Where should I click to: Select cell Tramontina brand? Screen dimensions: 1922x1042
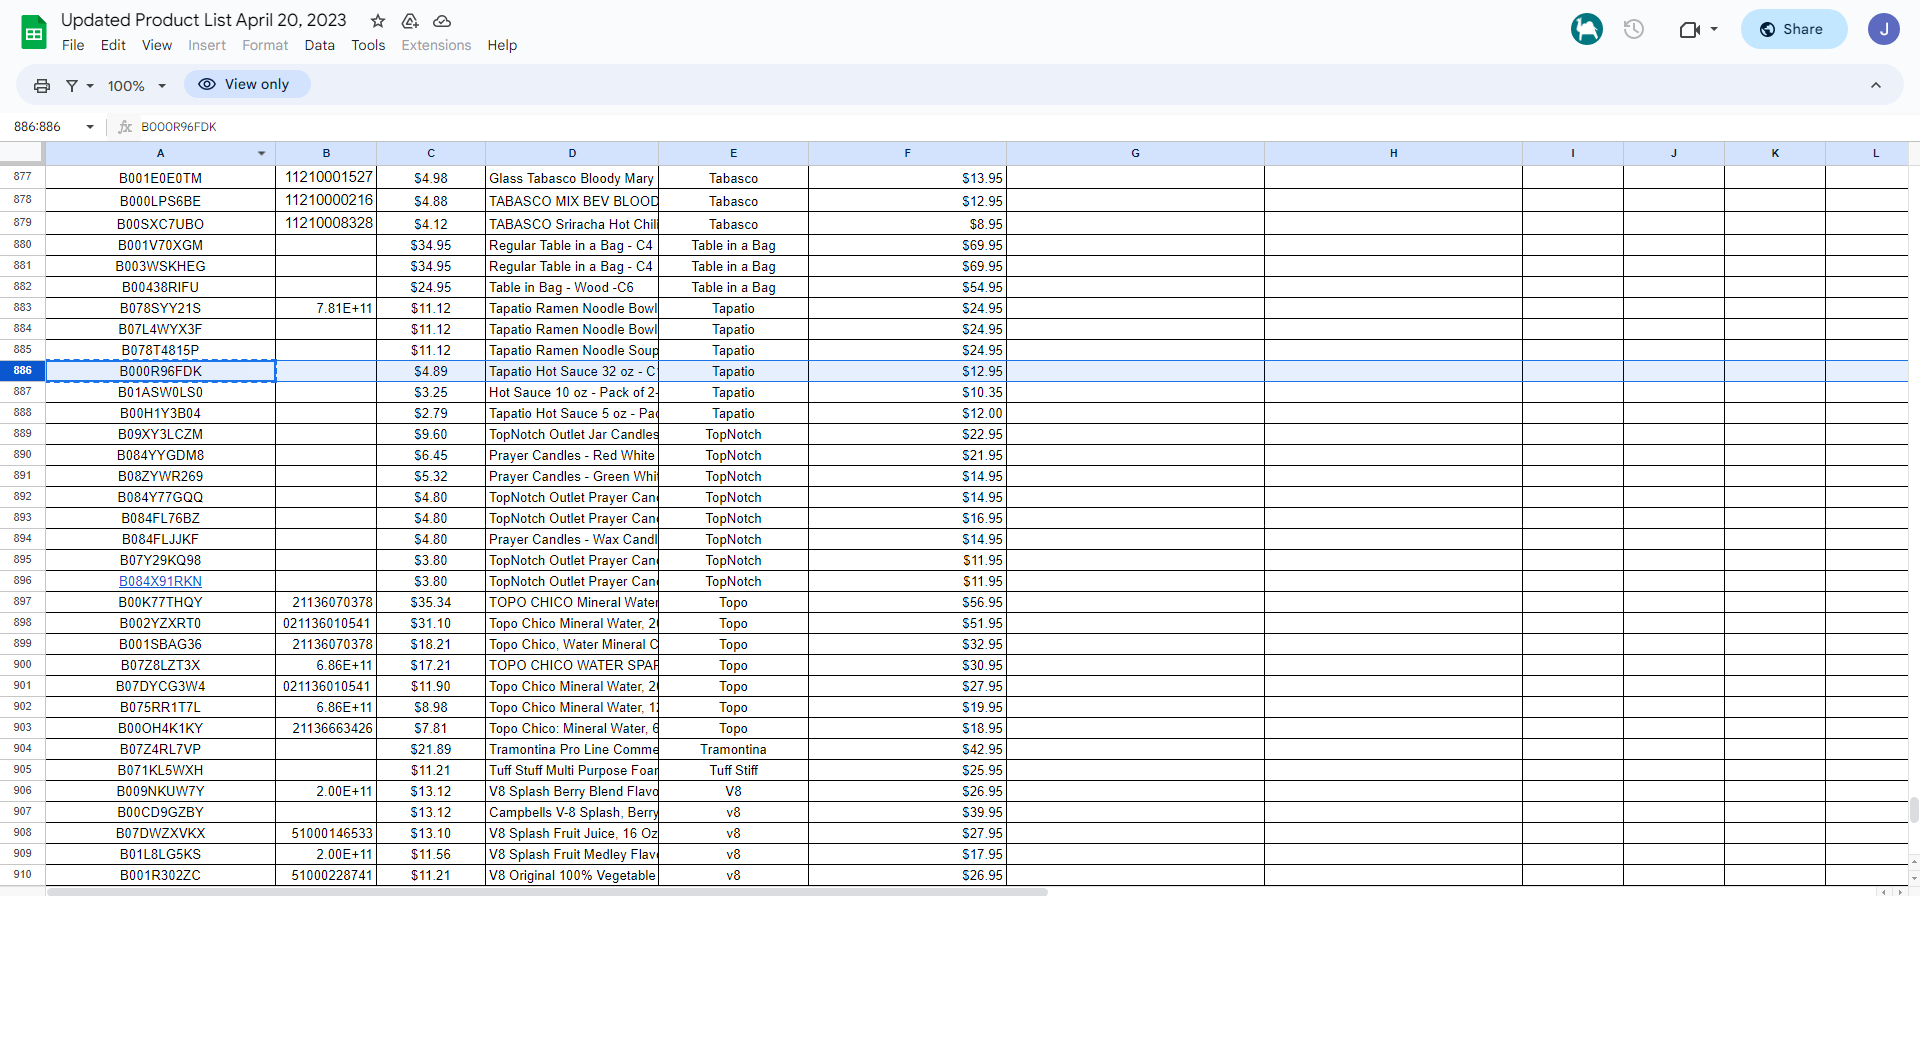[x=733, y=749]
